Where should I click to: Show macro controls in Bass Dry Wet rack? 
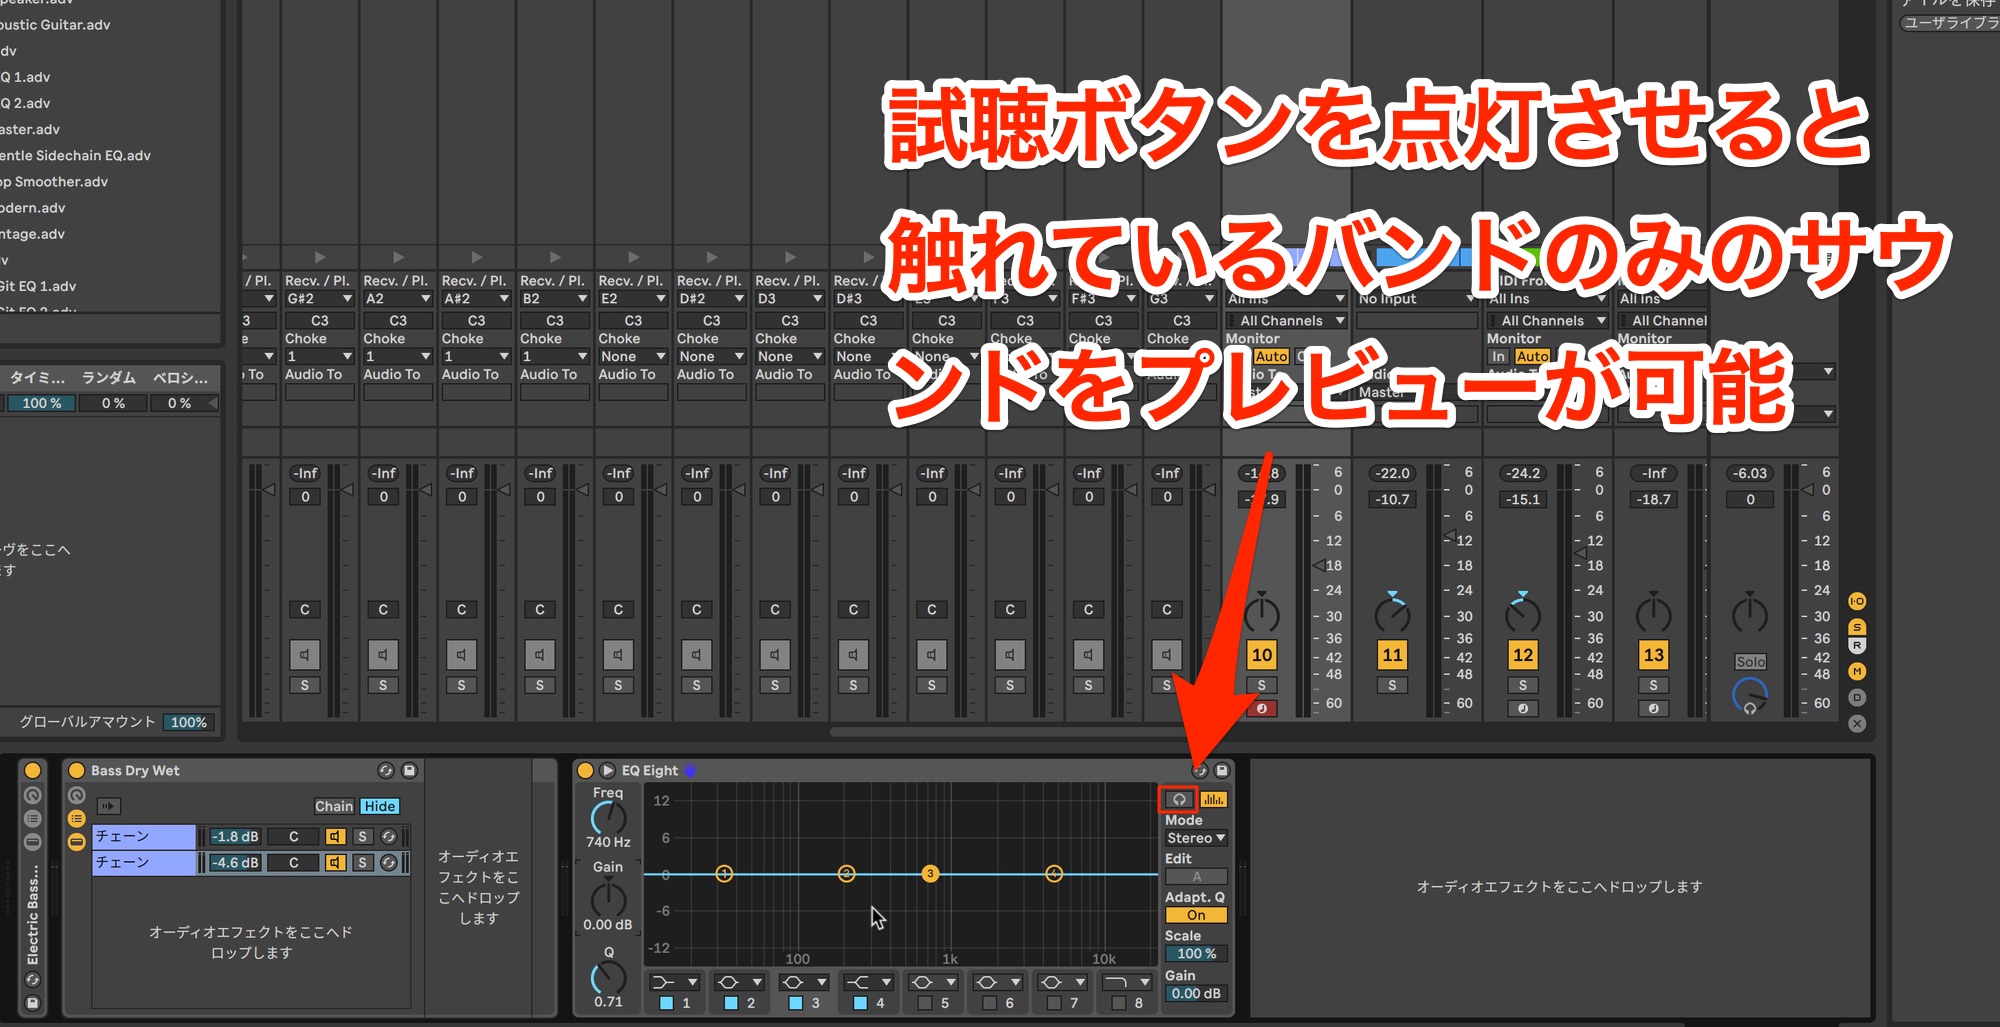tap(77, 795)
